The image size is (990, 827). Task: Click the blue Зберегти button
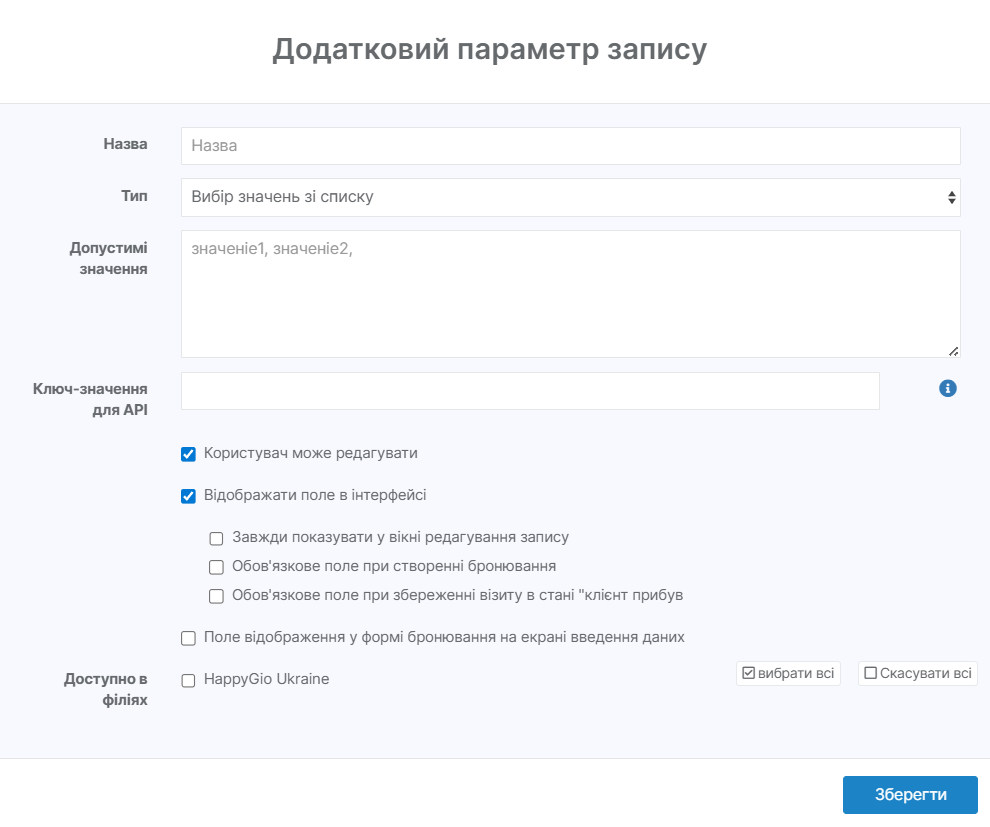click(909, 794)
